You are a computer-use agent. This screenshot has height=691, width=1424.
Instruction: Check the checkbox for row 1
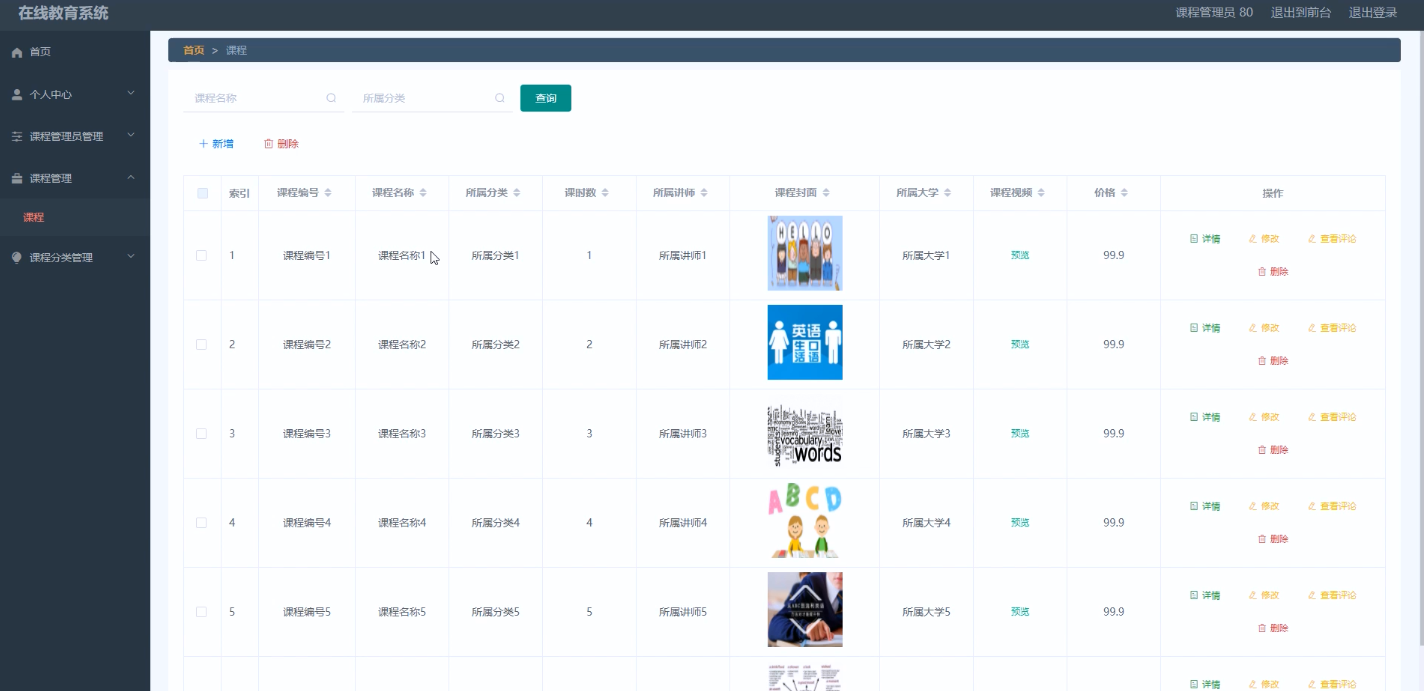point(202,255)
